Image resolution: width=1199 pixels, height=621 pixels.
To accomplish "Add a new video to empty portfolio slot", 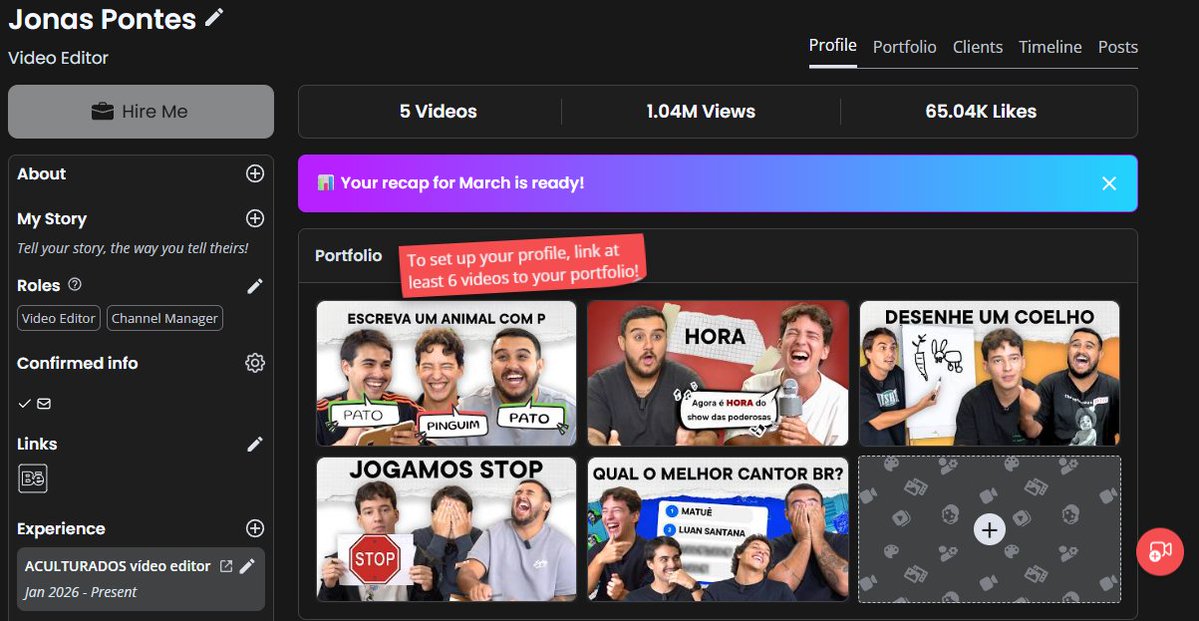I will click(989, 529).
